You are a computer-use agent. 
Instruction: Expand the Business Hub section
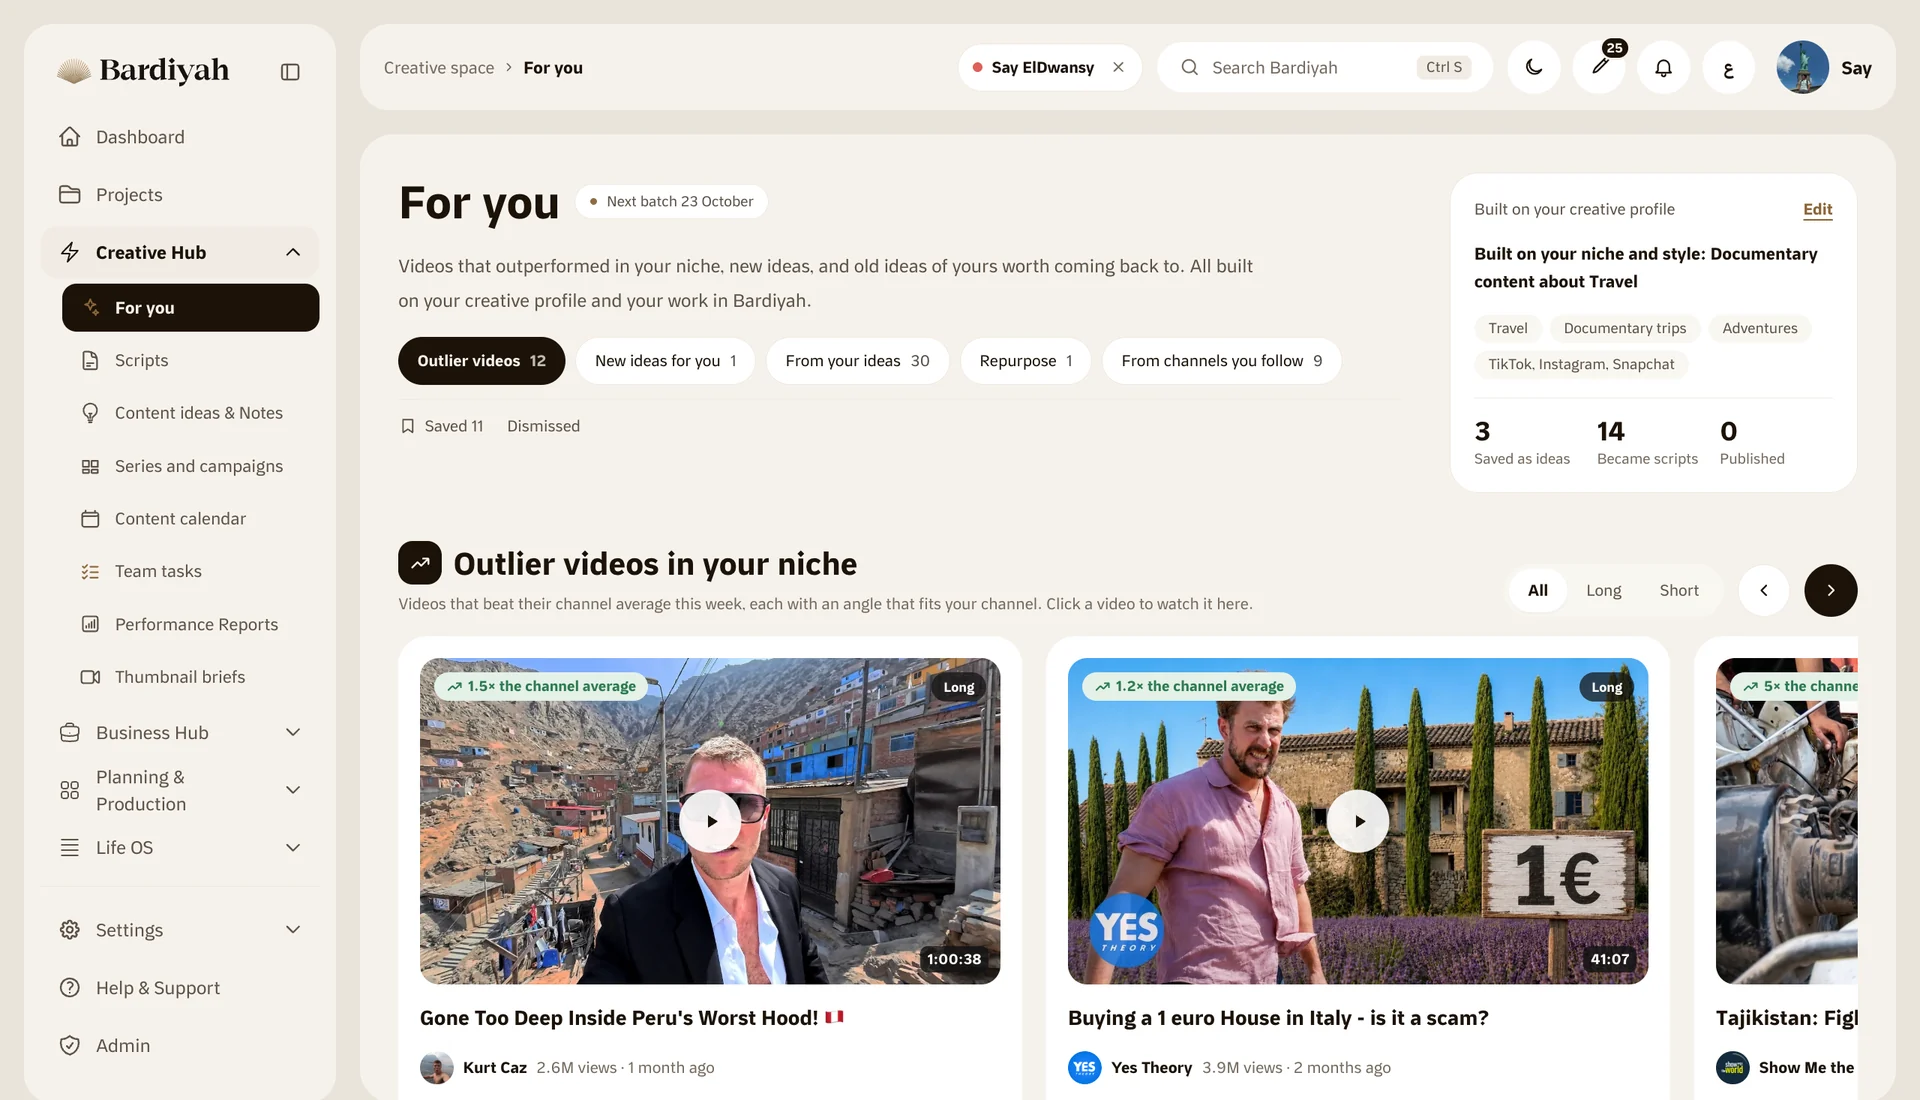(181, 733)
